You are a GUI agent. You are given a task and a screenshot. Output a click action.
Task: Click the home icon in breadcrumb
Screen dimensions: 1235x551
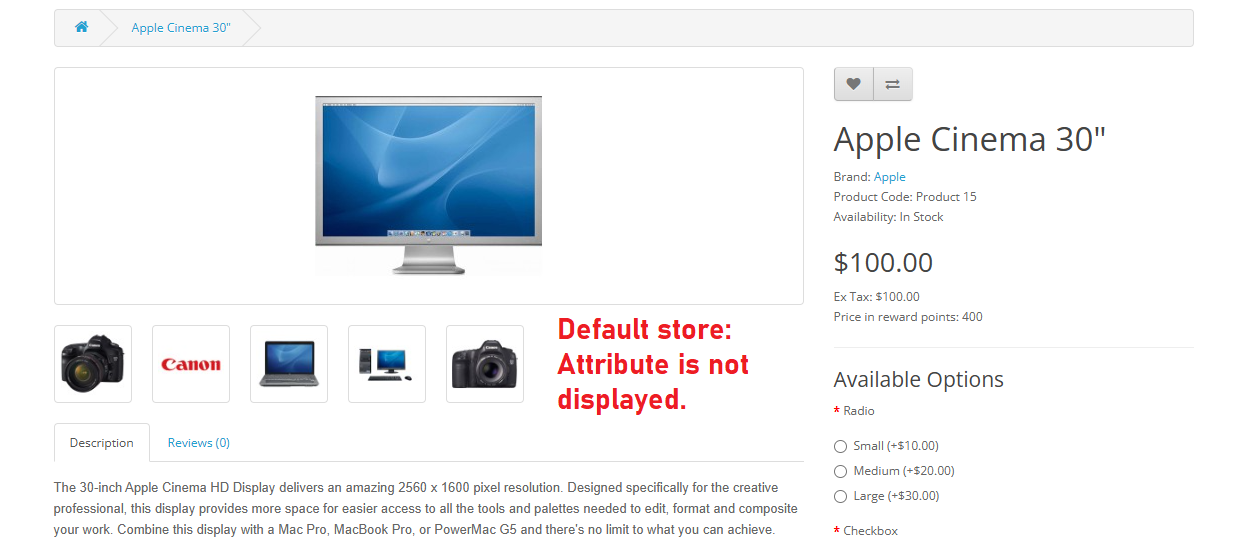coord(81,27)
